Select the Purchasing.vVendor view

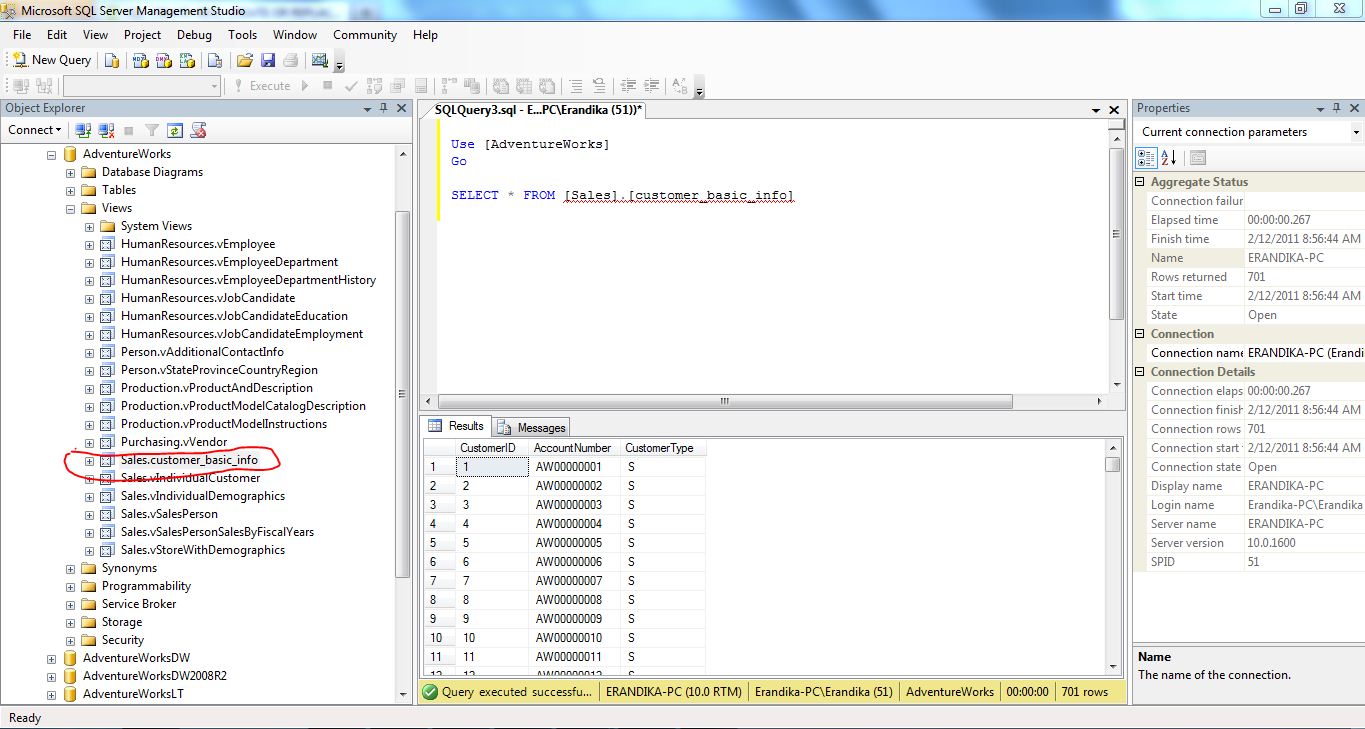pos(174,442)
